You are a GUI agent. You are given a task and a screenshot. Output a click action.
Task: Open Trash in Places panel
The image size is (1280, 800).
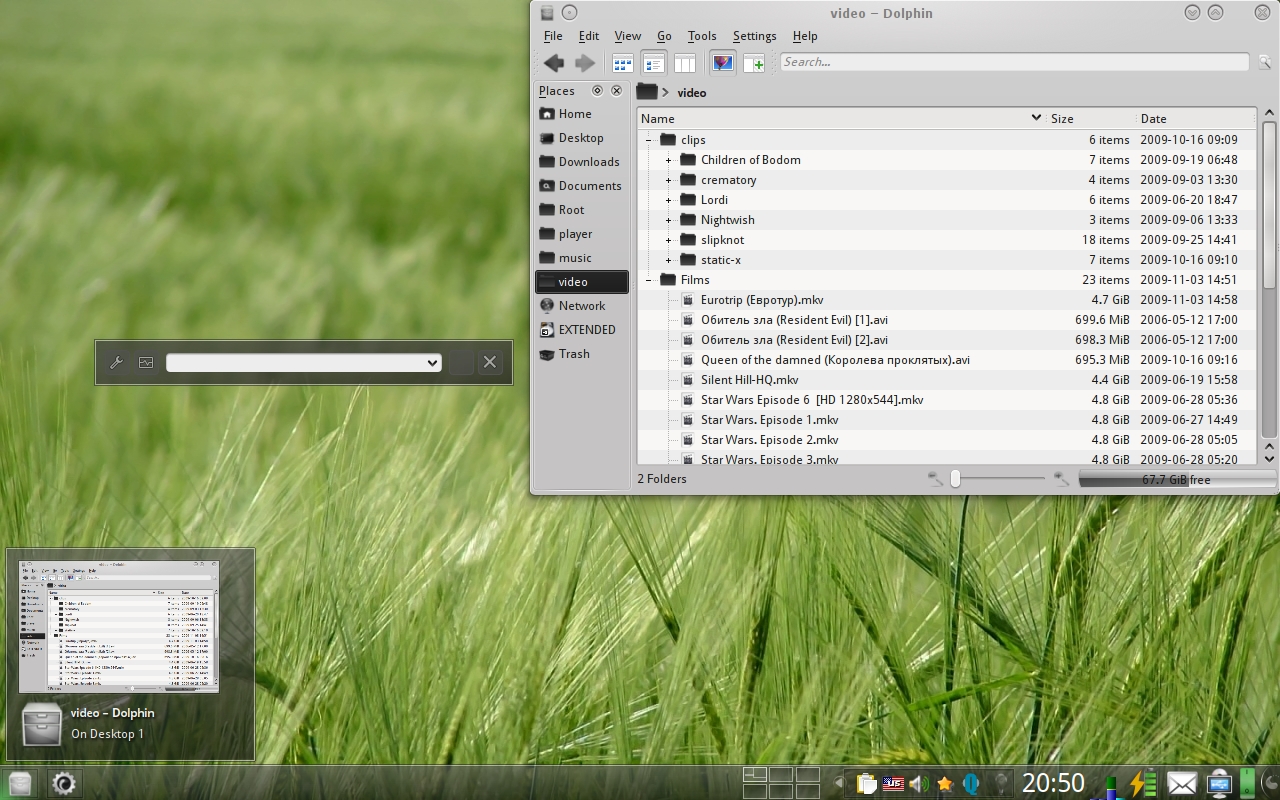(582, 354)
